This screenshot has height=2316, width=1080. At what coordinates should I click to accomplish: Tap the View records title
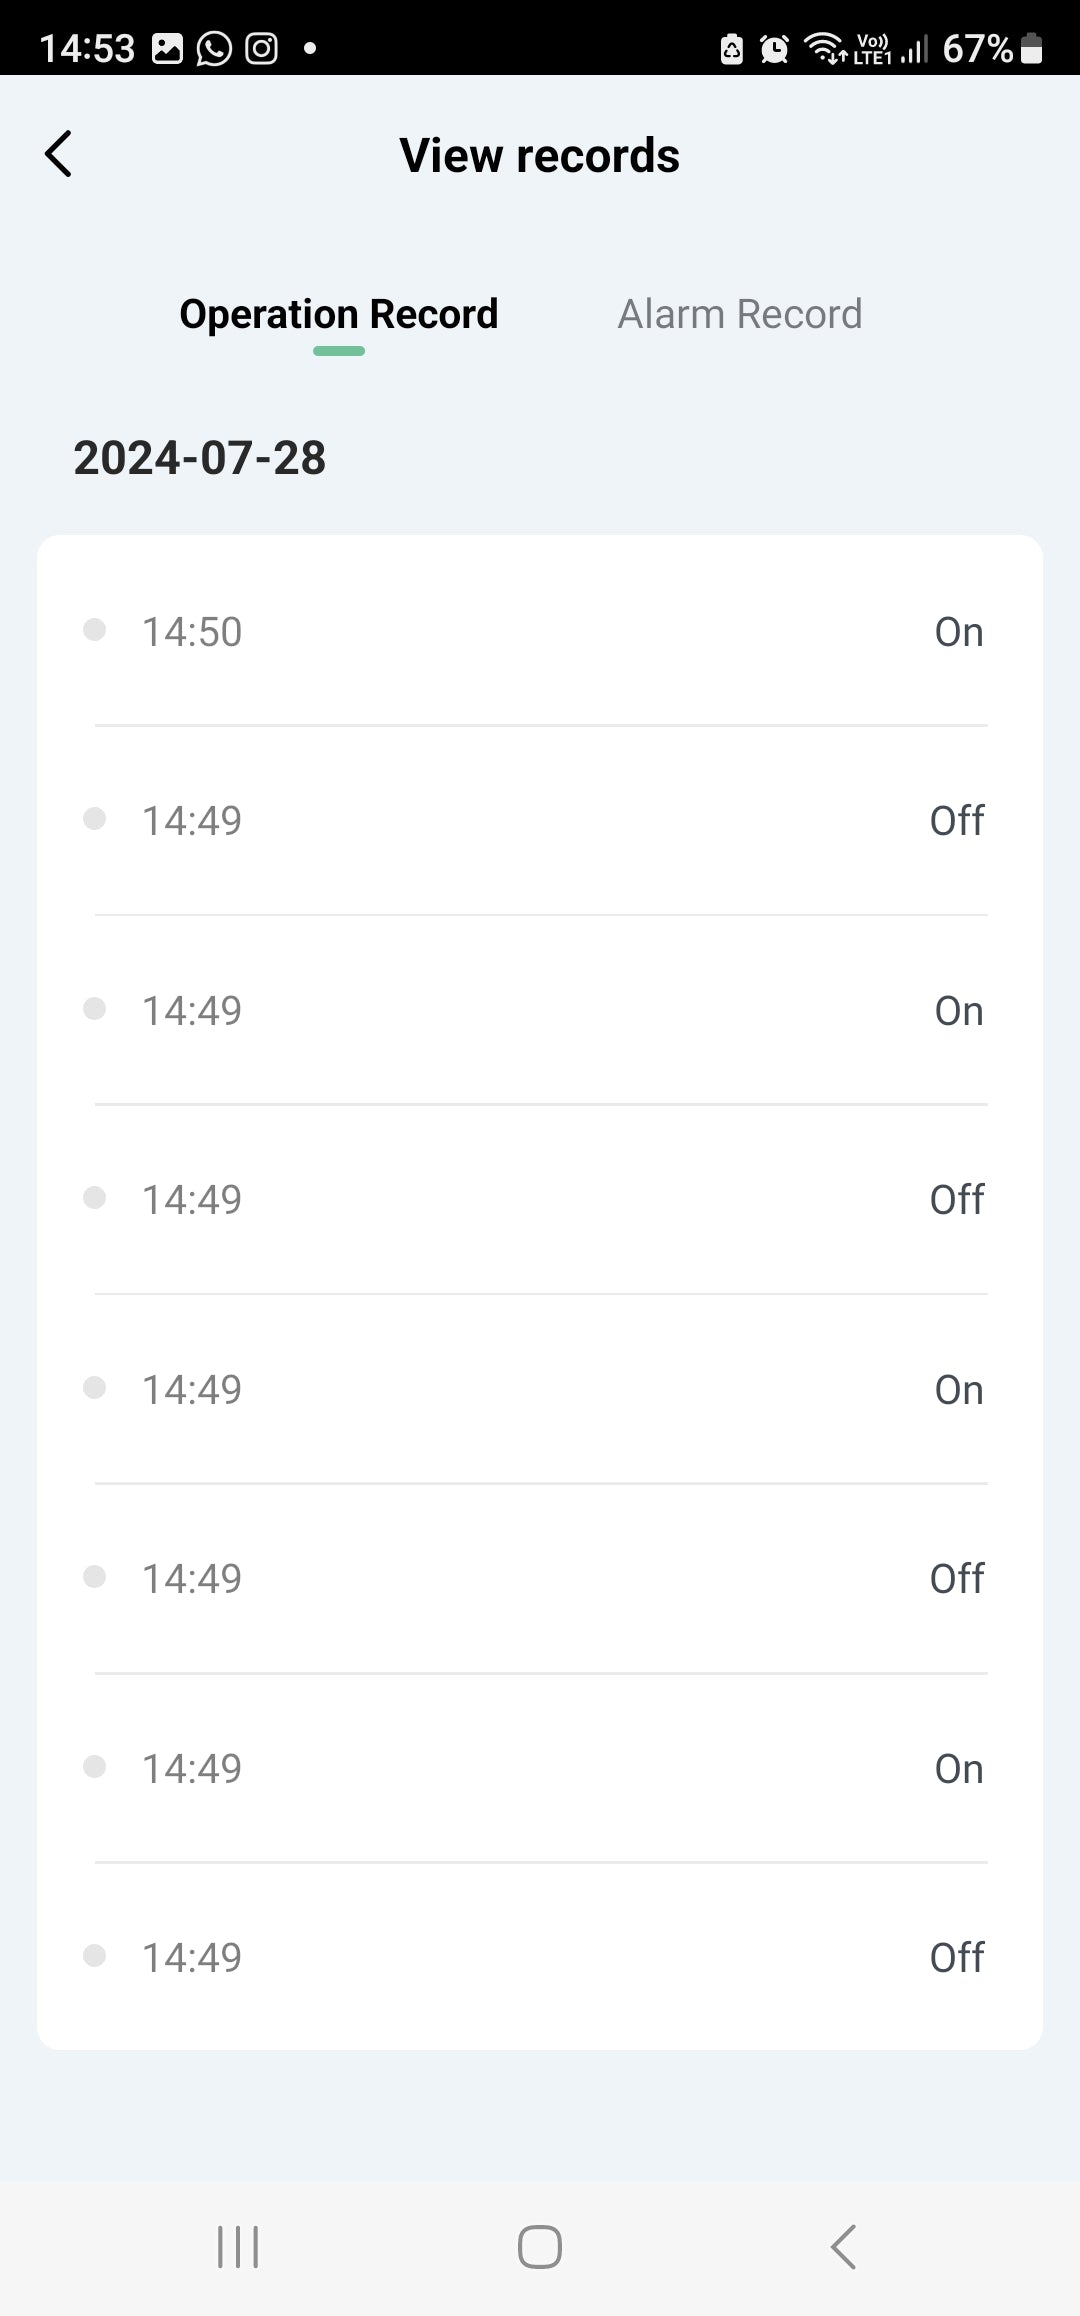(x=539, y=156)
